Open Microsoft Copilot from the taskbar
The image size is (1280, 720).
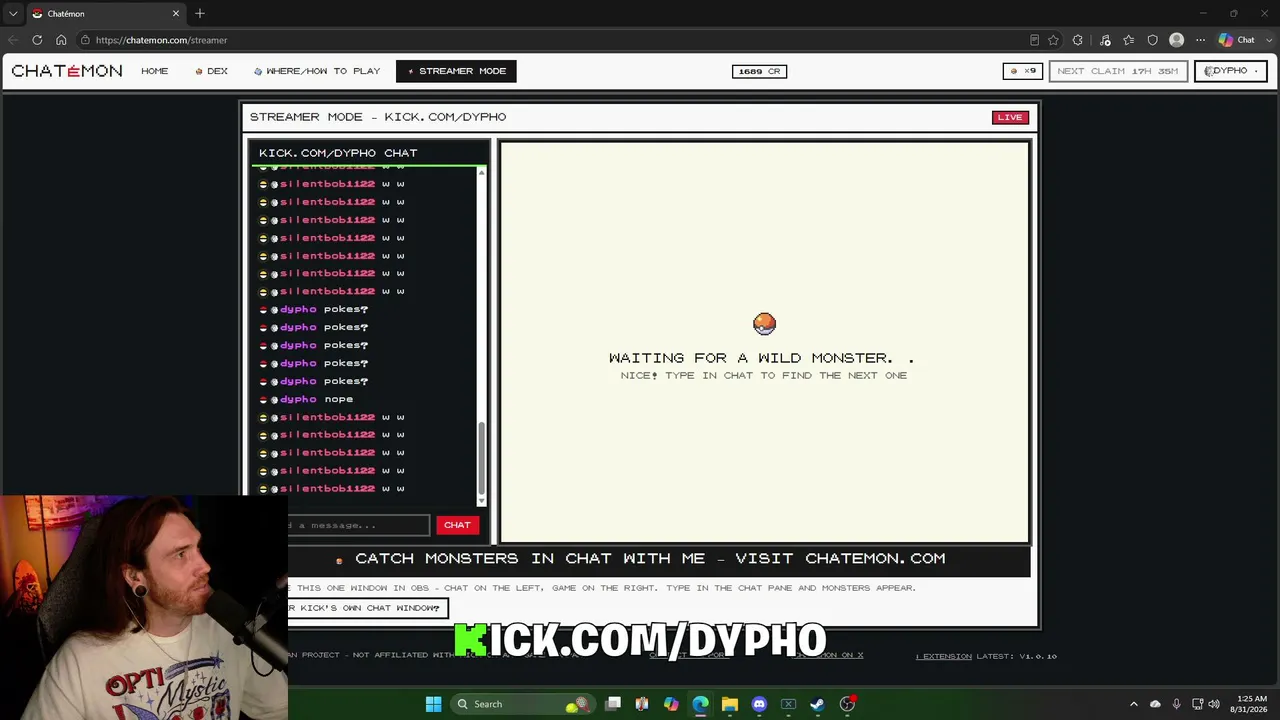[671, 704]
